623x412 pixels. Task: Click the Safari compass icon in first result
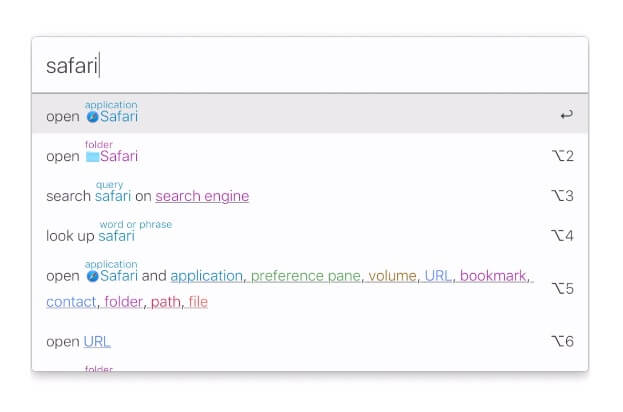[x=93, y=117]
